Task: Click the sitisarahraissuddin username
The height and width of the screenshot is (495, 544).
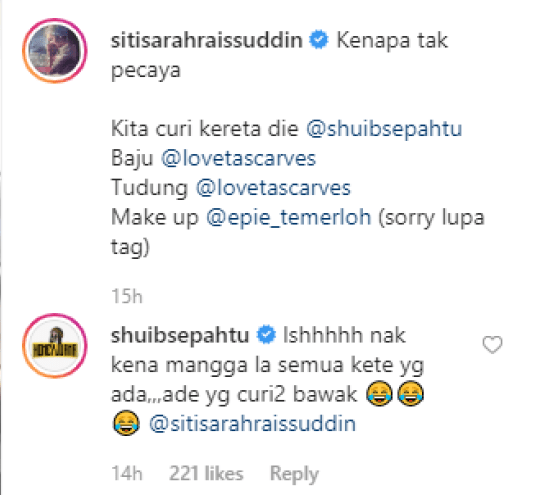Action: pyautogui.click(x=207, y=40)
